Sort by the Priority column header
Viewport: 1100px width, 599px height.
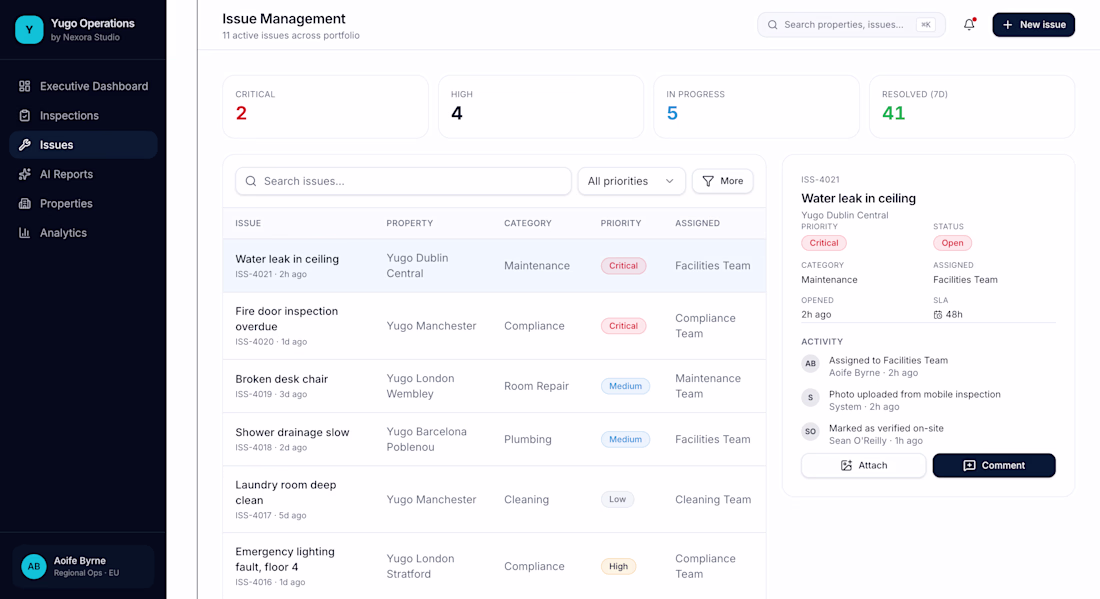click(x=621, y=223)
